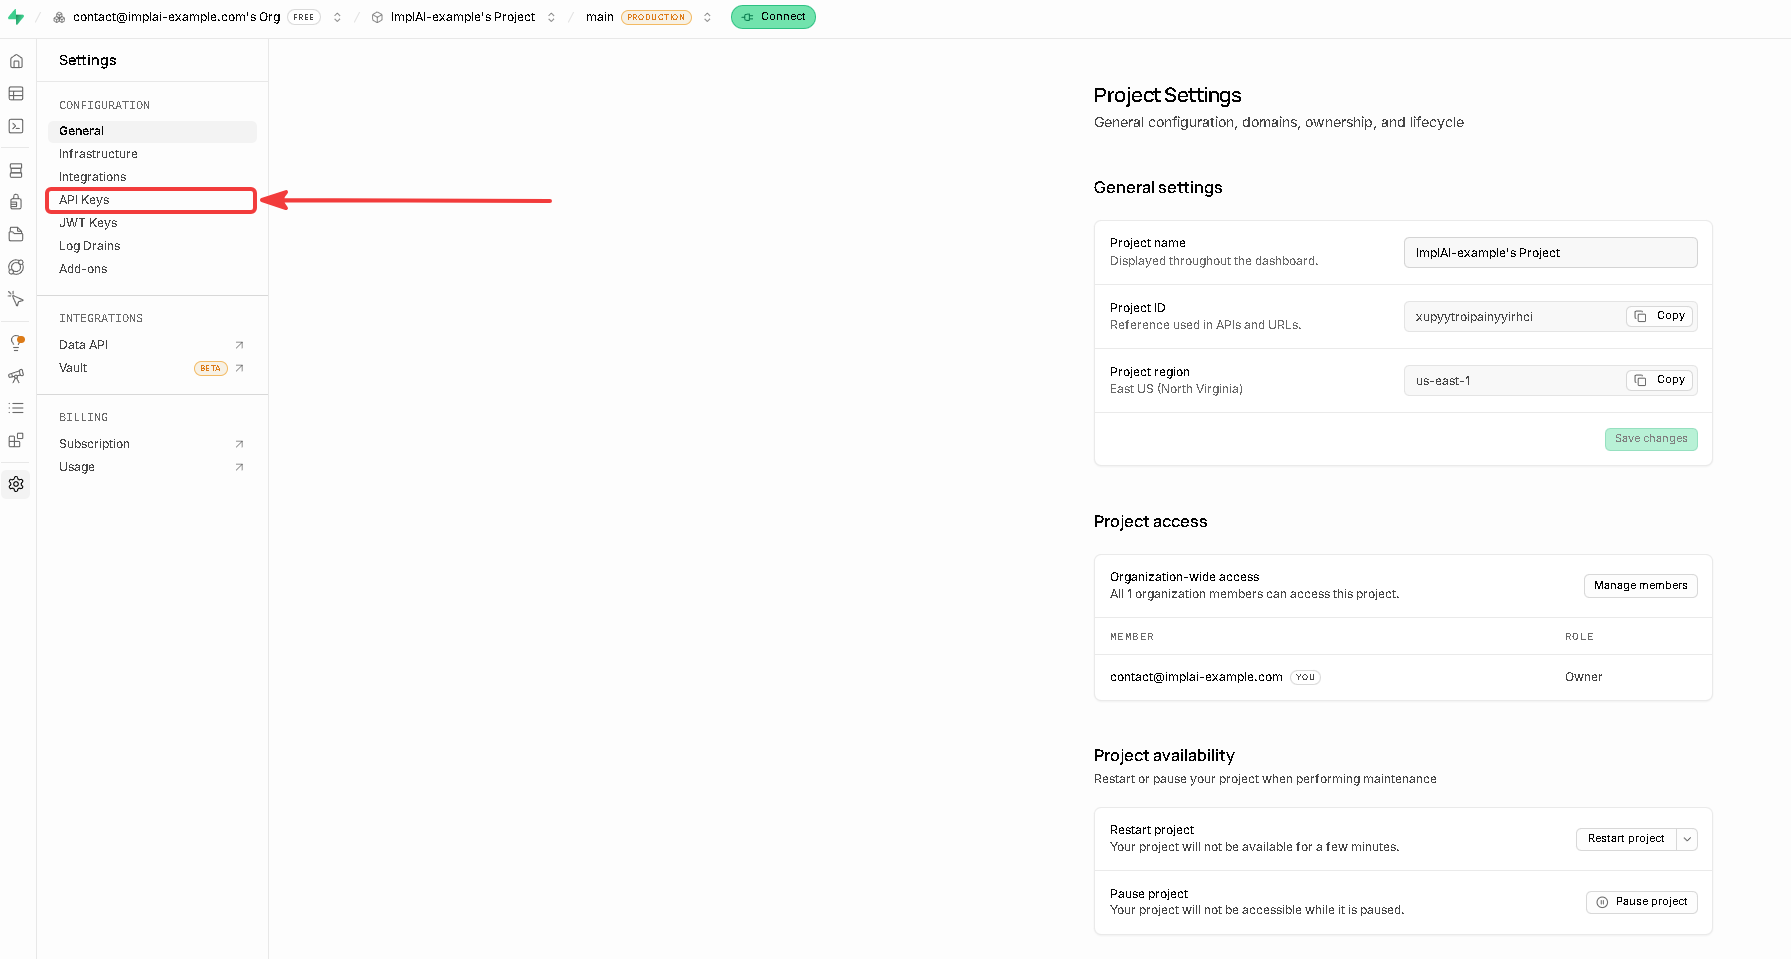Open the Usage billing link
Screen dimensions: 1791x959
pyautogui.click(x=152, y=467)
